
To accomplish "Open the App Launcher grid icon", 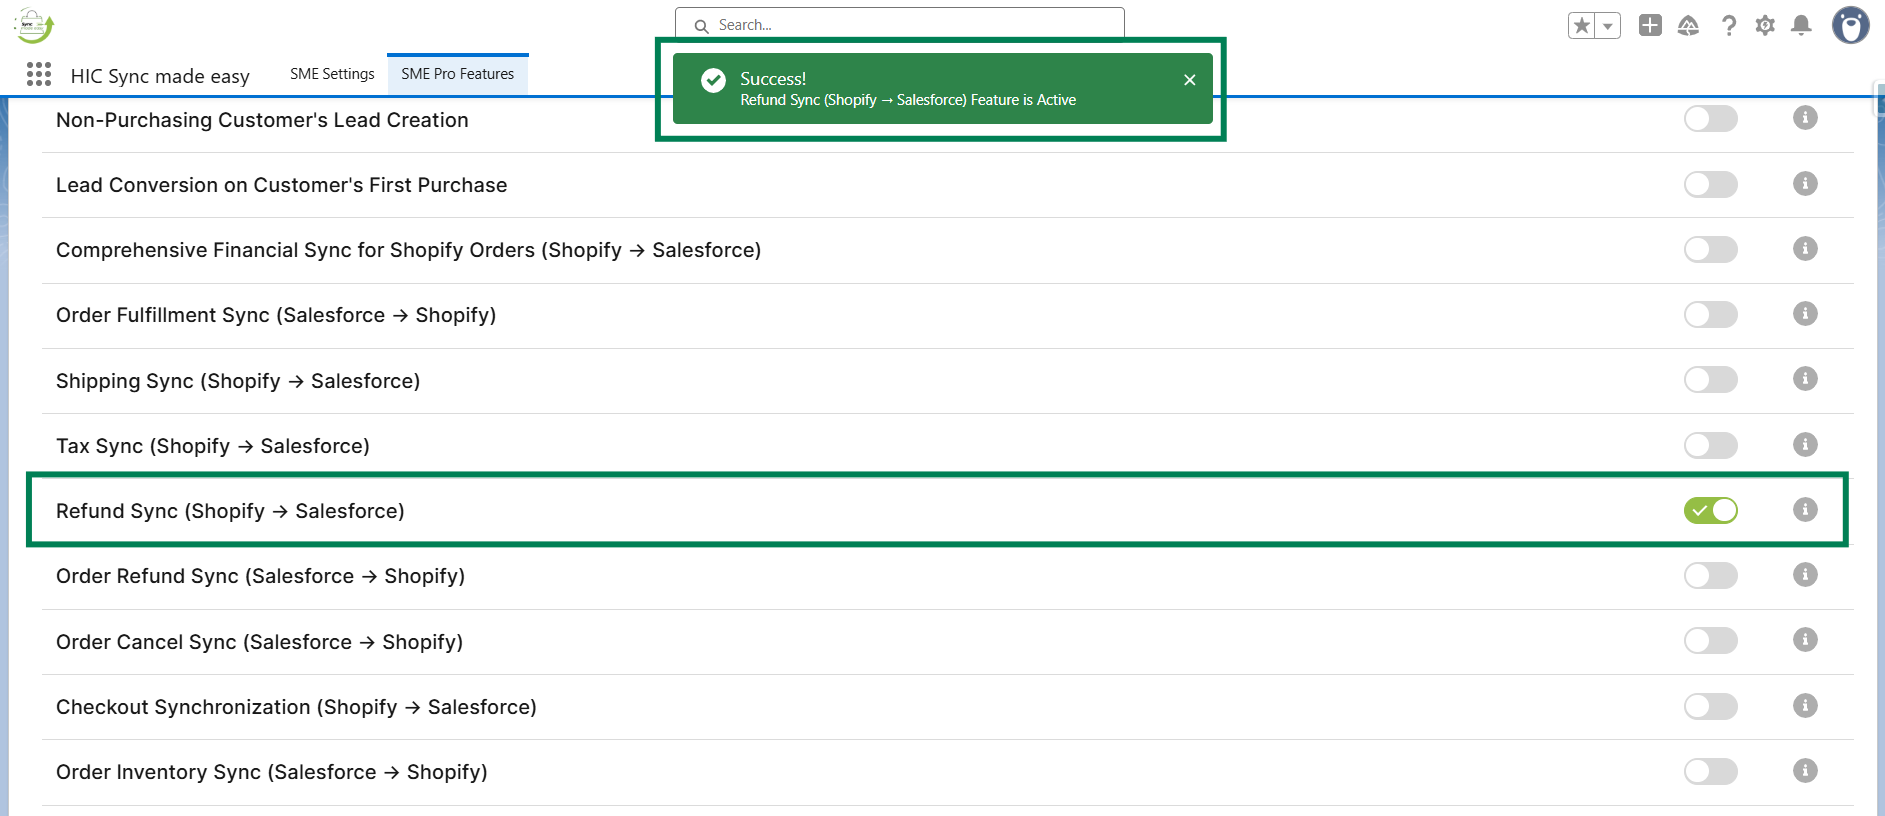I will click(39, 74).
